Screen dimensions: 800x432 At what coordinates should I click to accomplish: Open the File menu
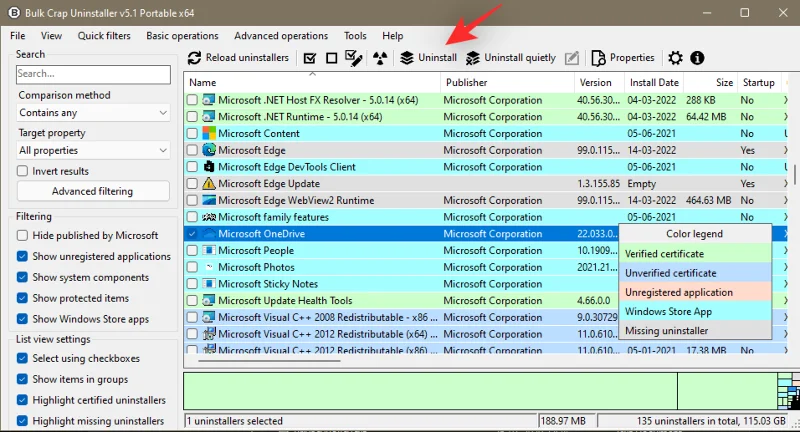(x=17, y=36)
